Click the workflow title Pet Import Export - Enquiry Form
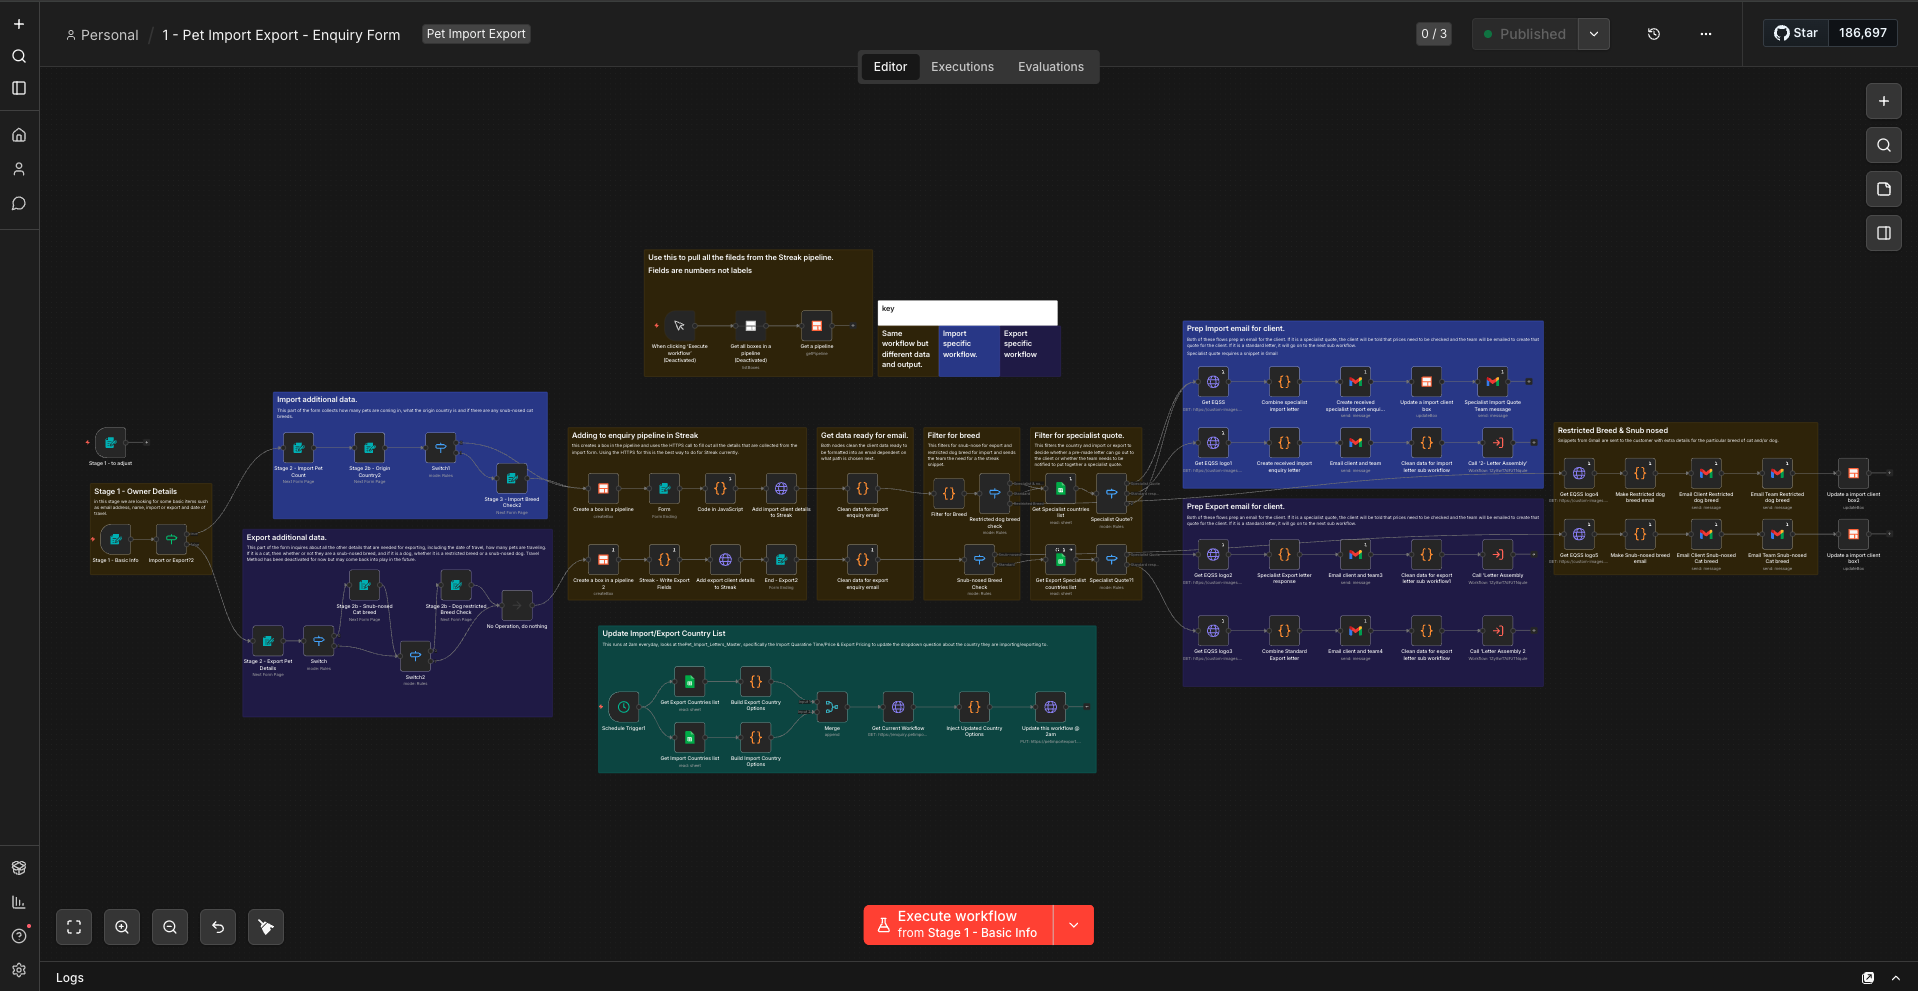 coord(281,35)
